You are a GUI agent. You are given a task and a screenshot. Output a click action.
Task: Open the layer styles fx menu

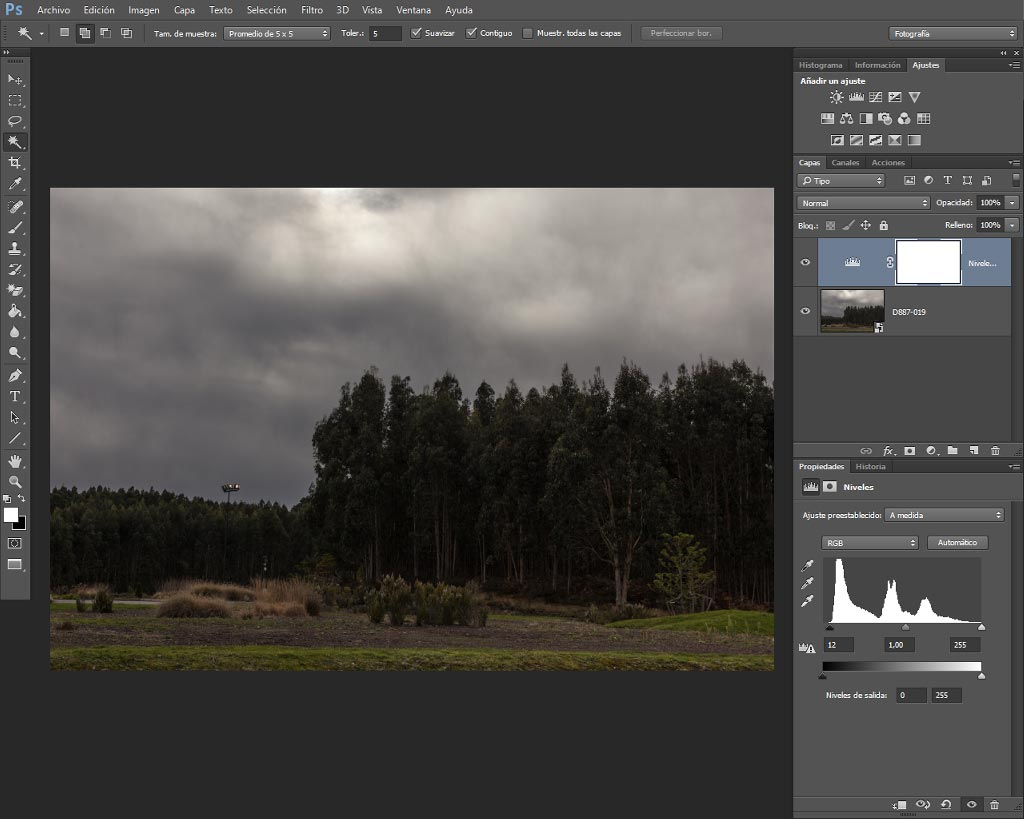click(888, 451)
